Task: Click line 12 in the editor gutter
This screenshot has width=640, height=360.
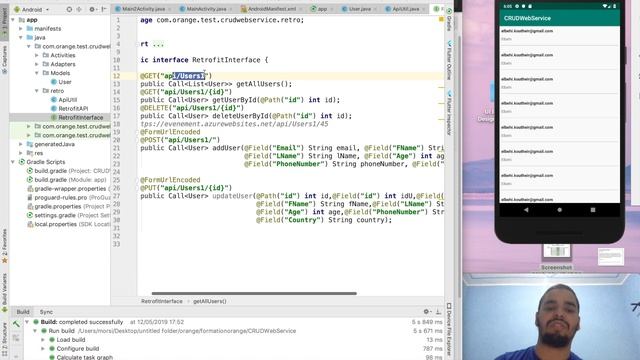Action: coord(117,76)
